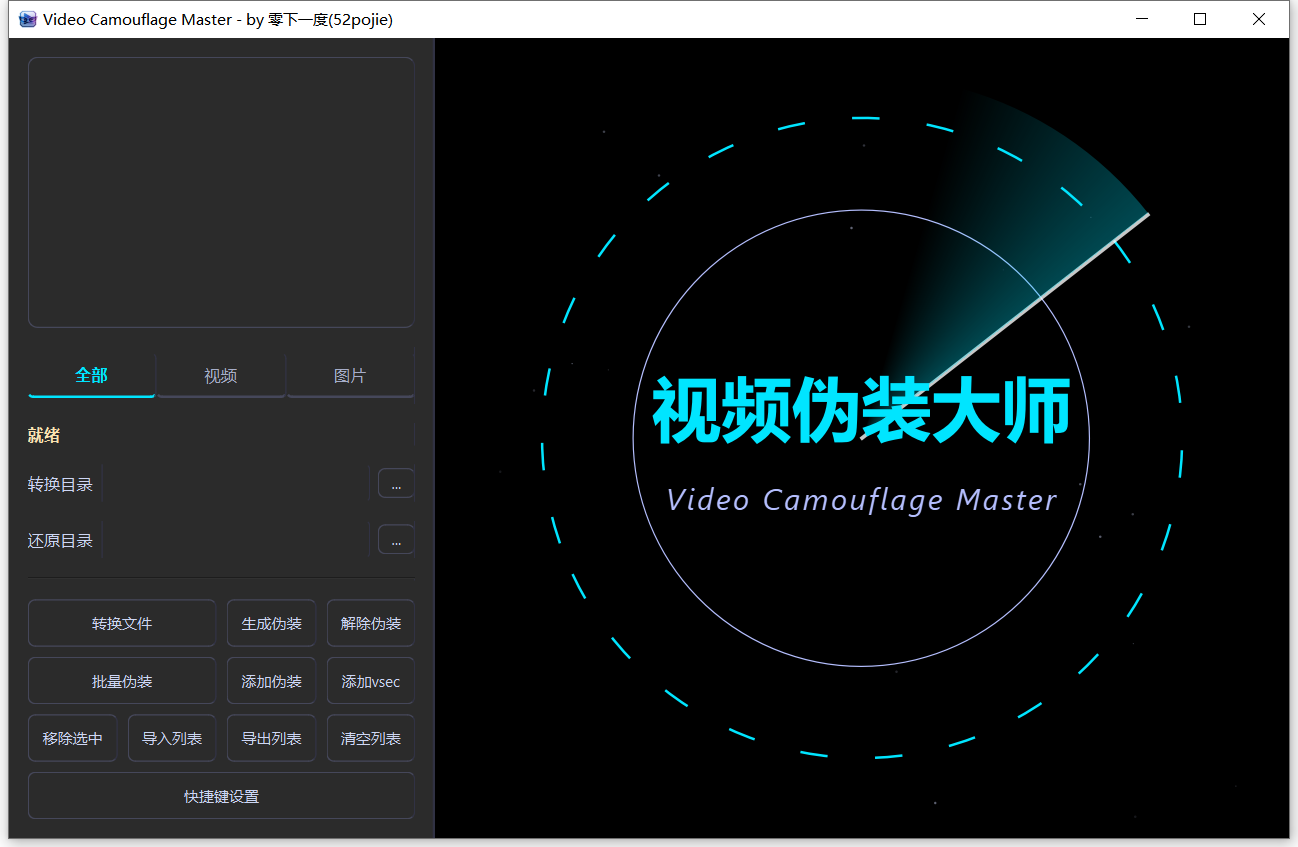1298x847 pixels.
Task: Focus the 还原目录 path input field
Action: 236,540
